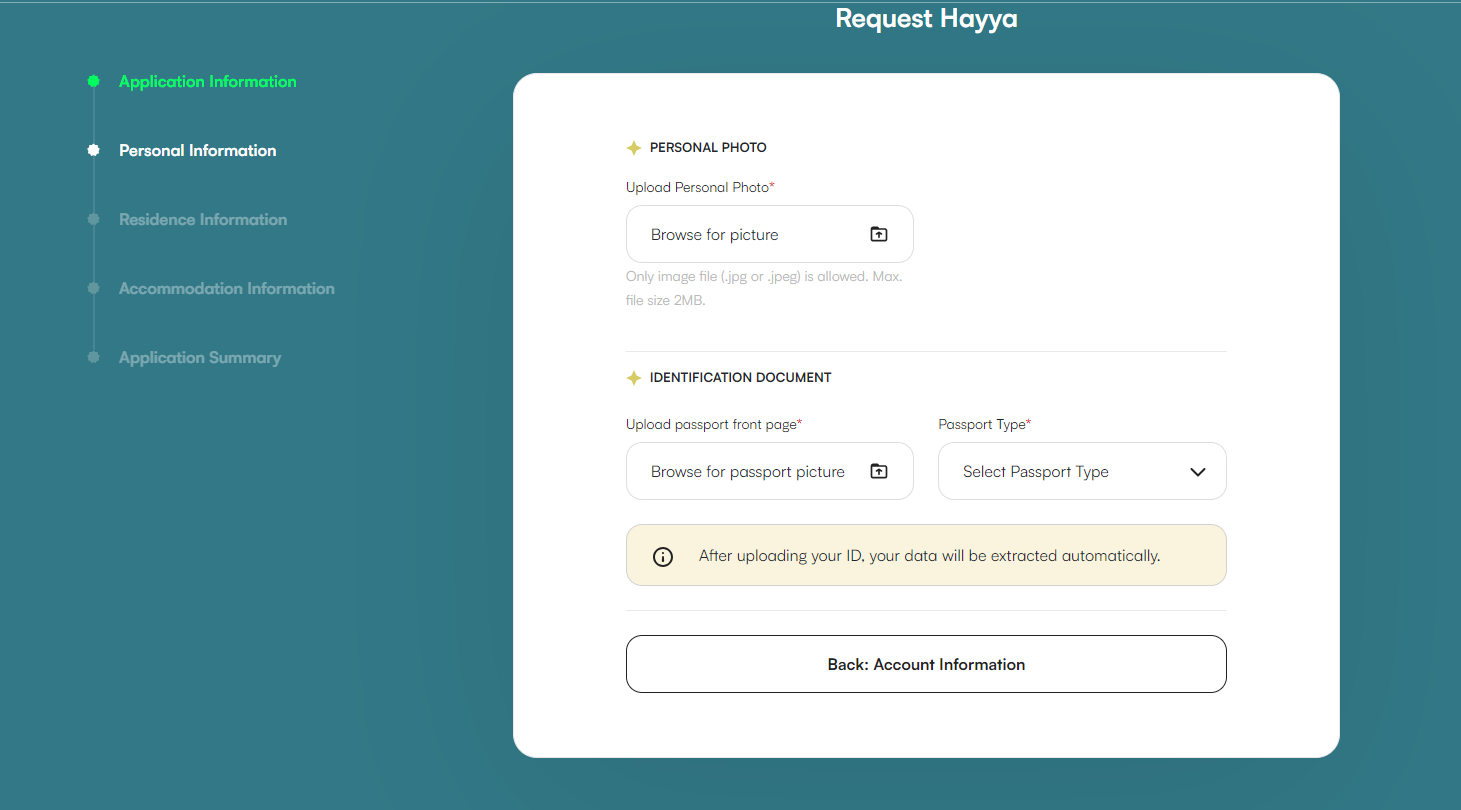
Task: Click Browse for passport picture field
Action: click(770, 471)
